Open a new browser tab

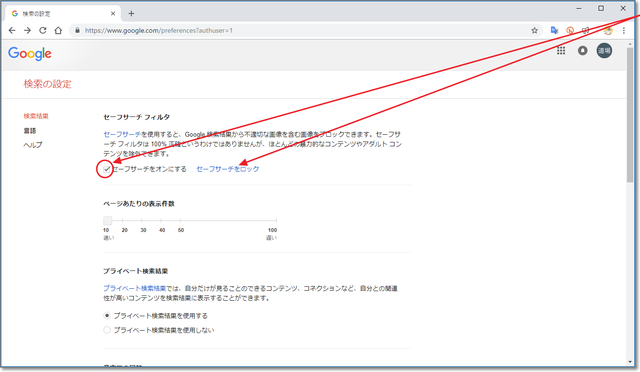point(131,13)
